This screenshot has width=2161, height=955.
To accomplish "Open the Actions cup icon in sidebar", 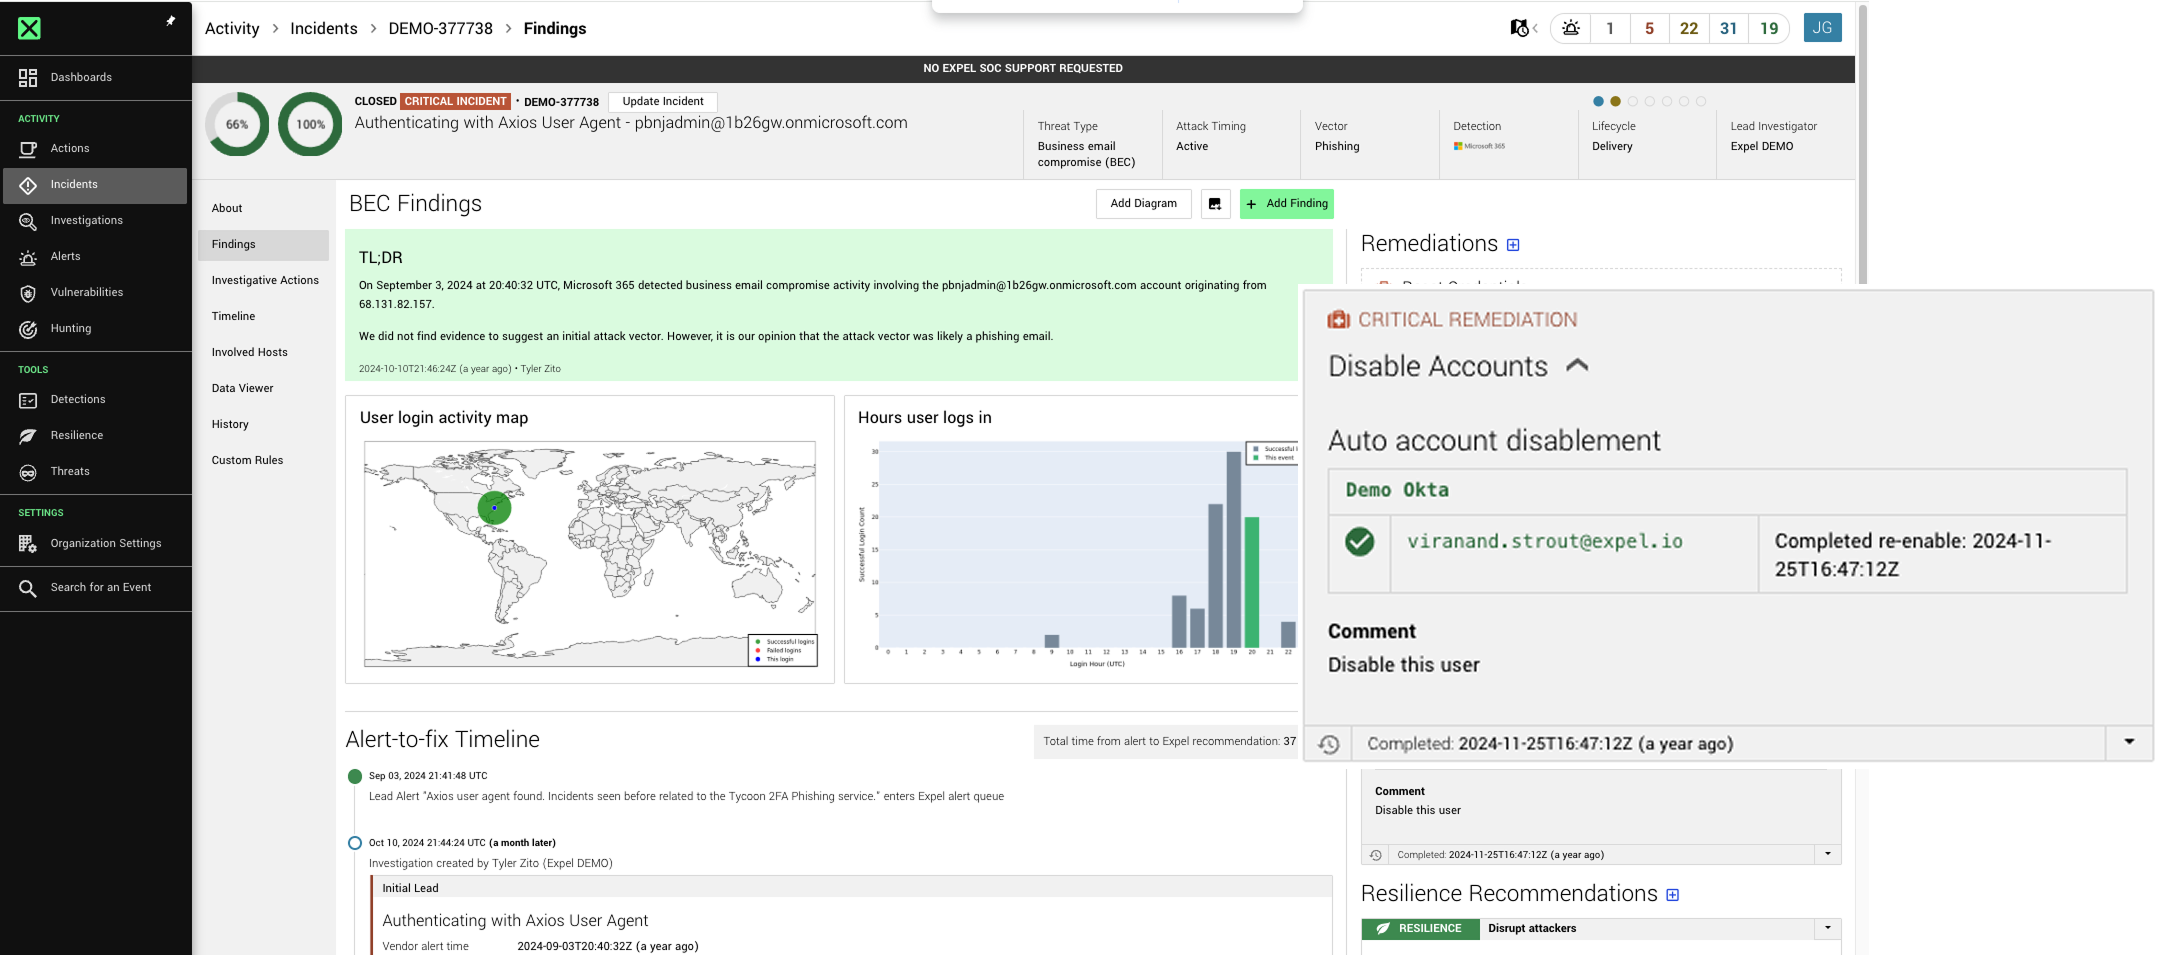I will tap(28, 149).
